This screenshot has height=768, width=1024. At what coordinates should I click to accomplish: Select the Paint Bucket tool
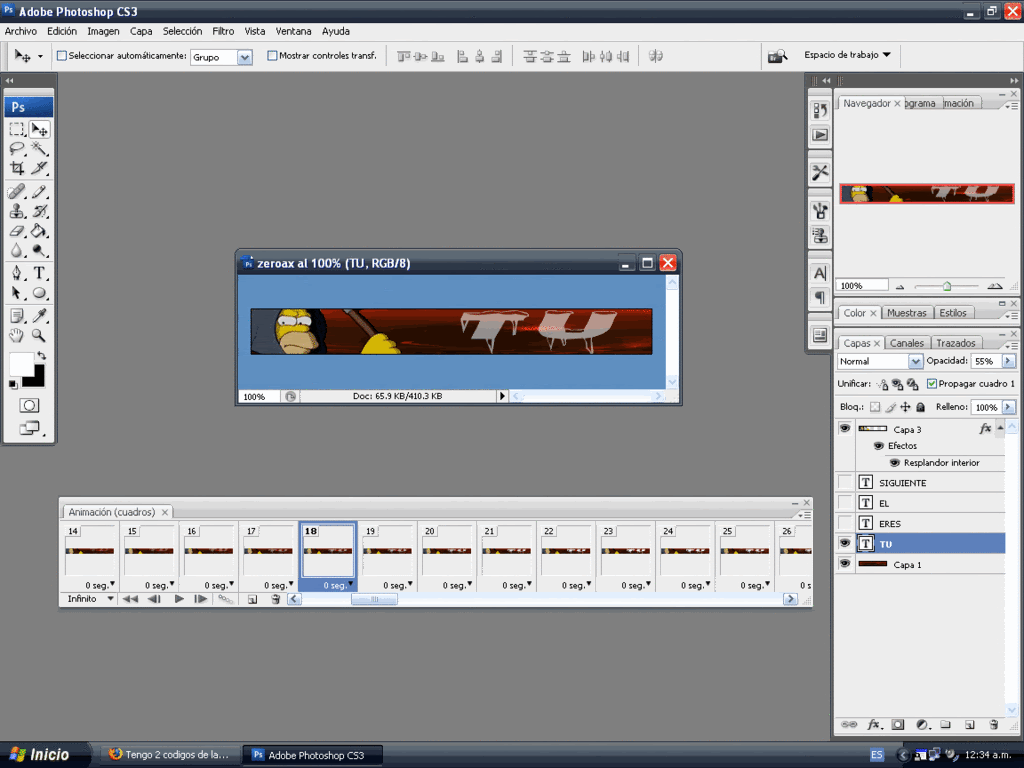click(x=40, y=231)
